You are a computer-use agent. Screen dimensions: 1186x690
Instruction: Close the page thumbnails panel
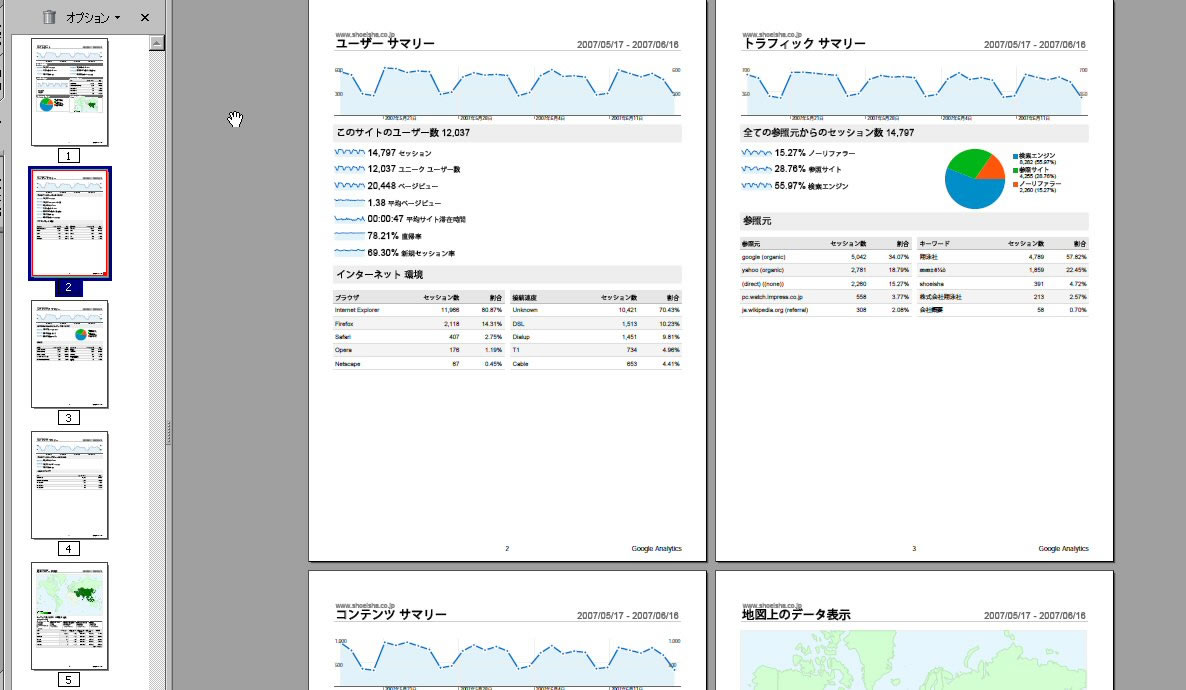pyautogui.click(x=145, y=18)
